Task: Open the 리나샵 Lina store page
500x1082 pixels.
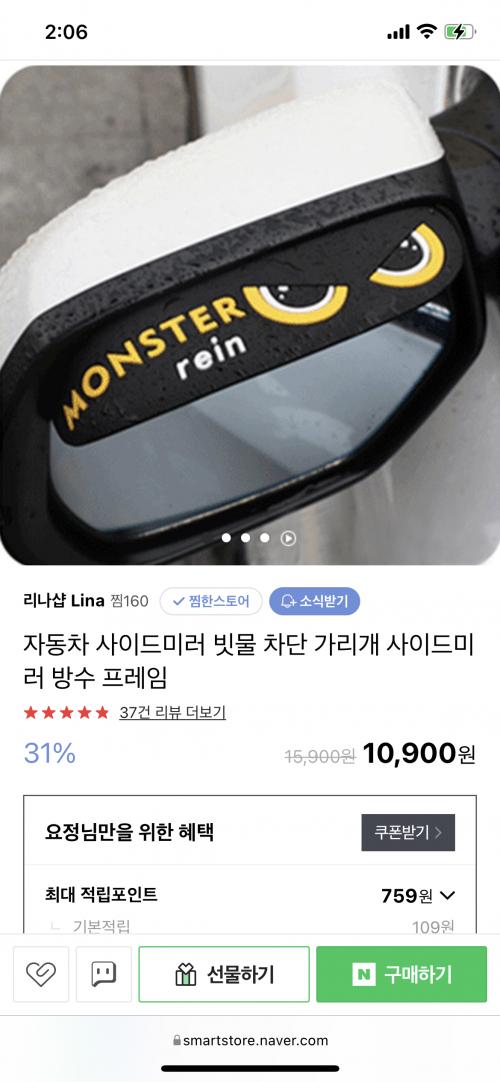Action: click(63, 601)
